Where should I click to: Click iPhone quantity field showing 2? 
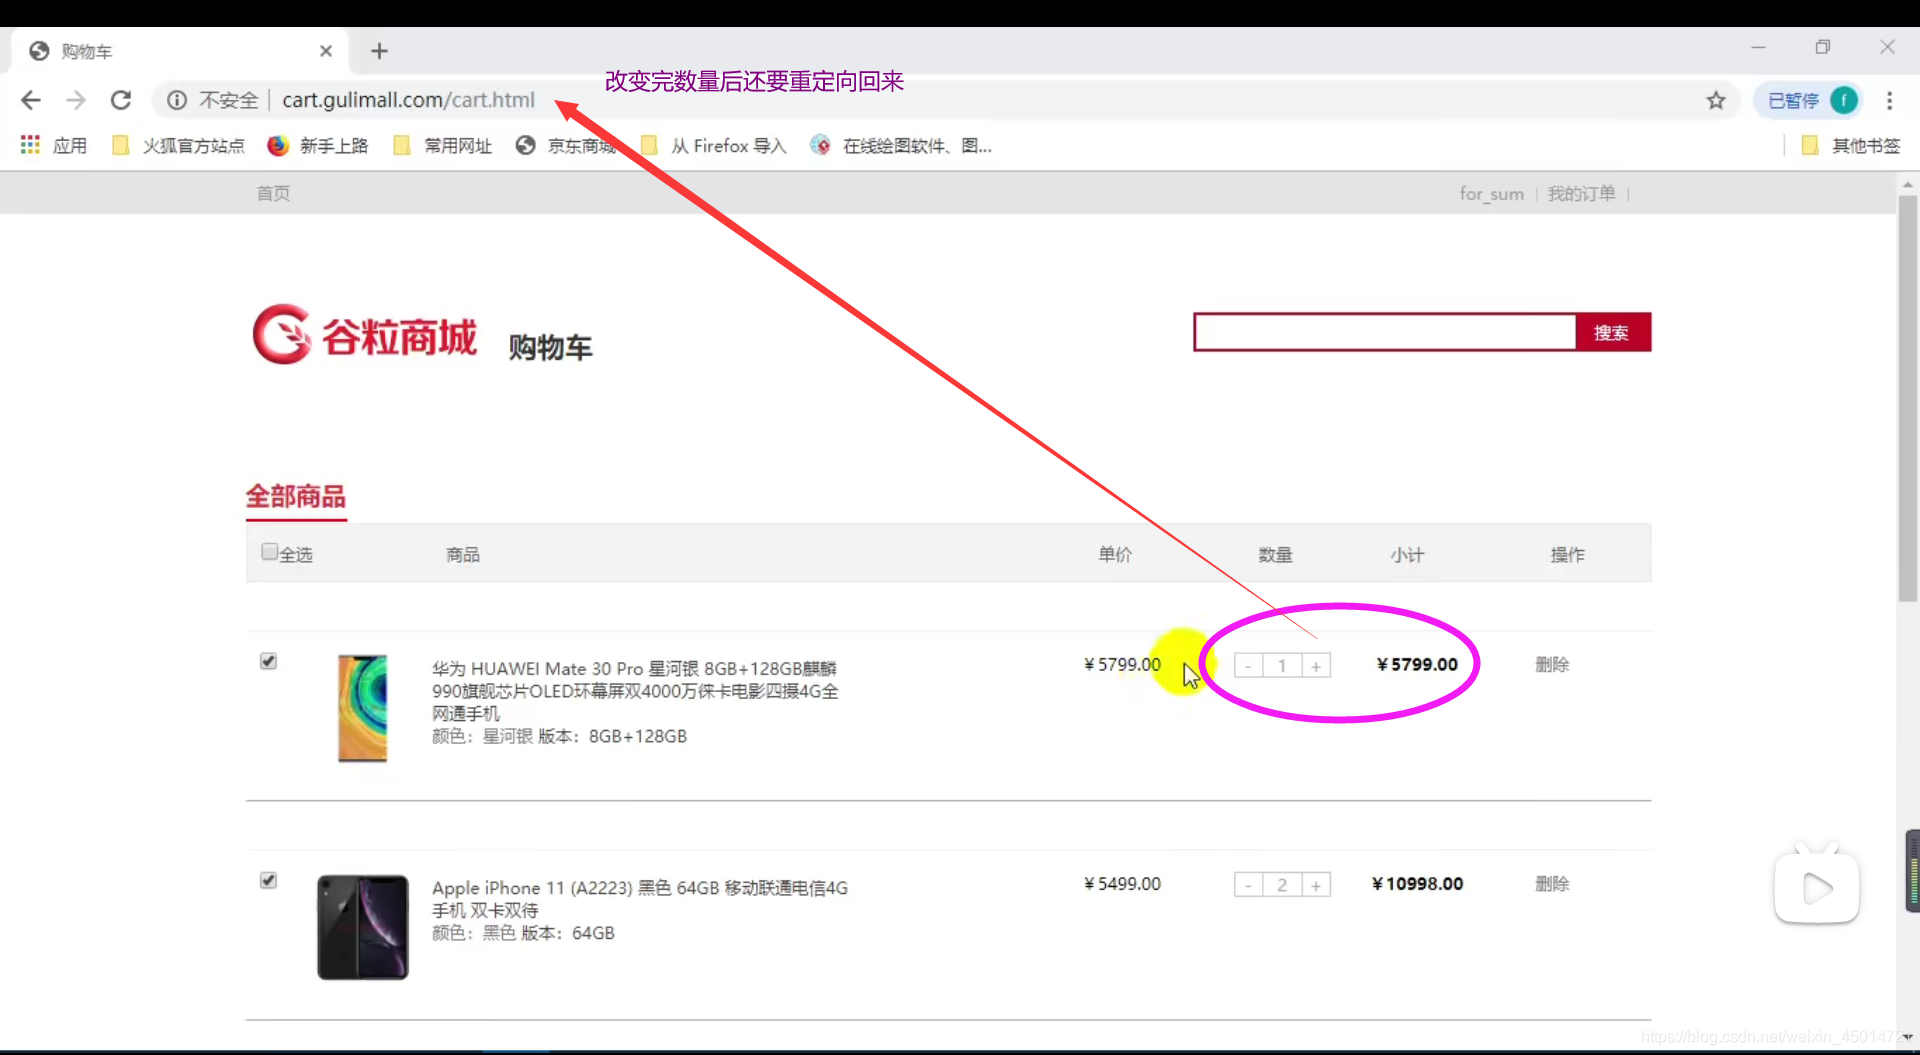coord(1282,885)
